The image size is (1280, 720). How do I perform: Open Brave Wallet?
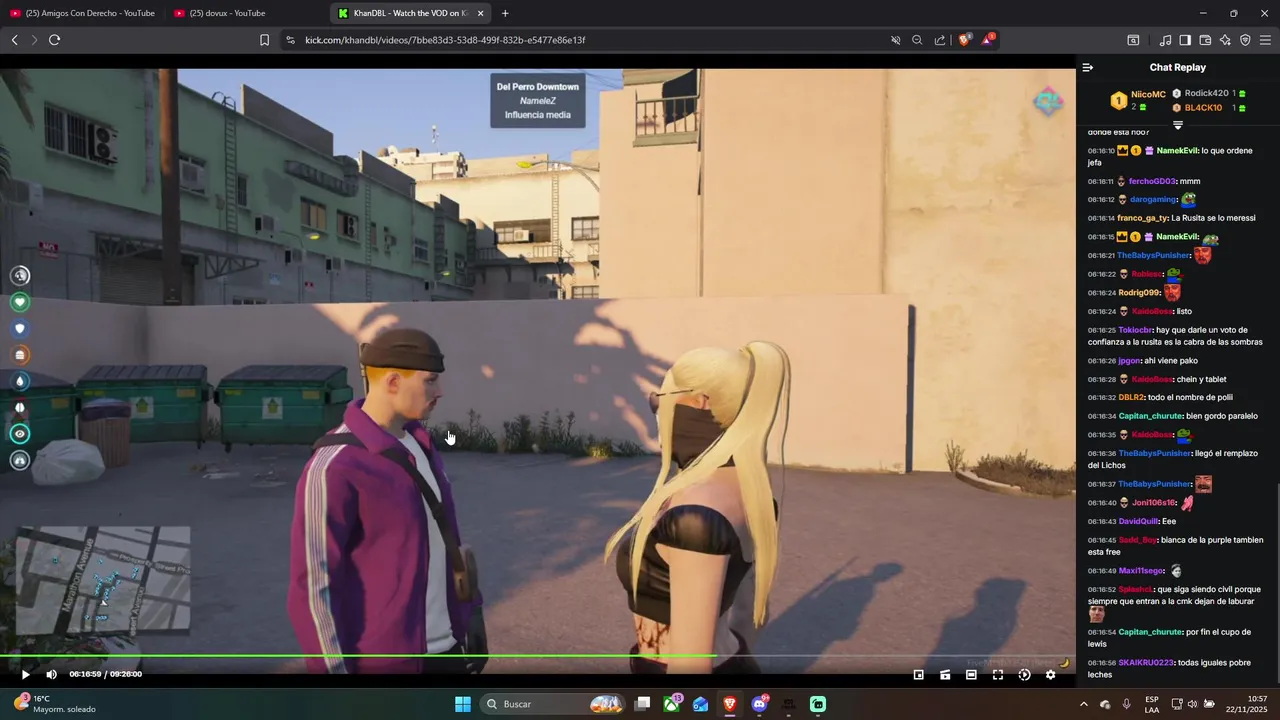(1205, 40)
